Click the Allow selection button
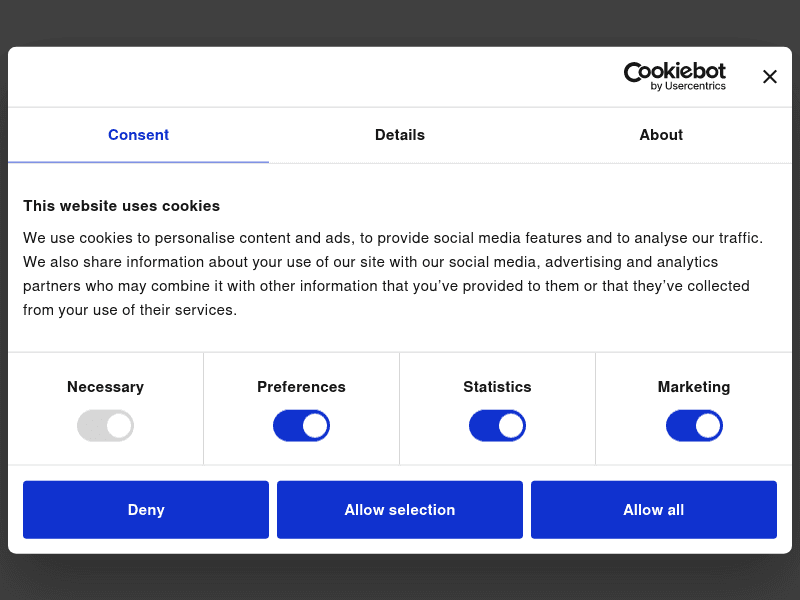 click(x=400, y=510)
